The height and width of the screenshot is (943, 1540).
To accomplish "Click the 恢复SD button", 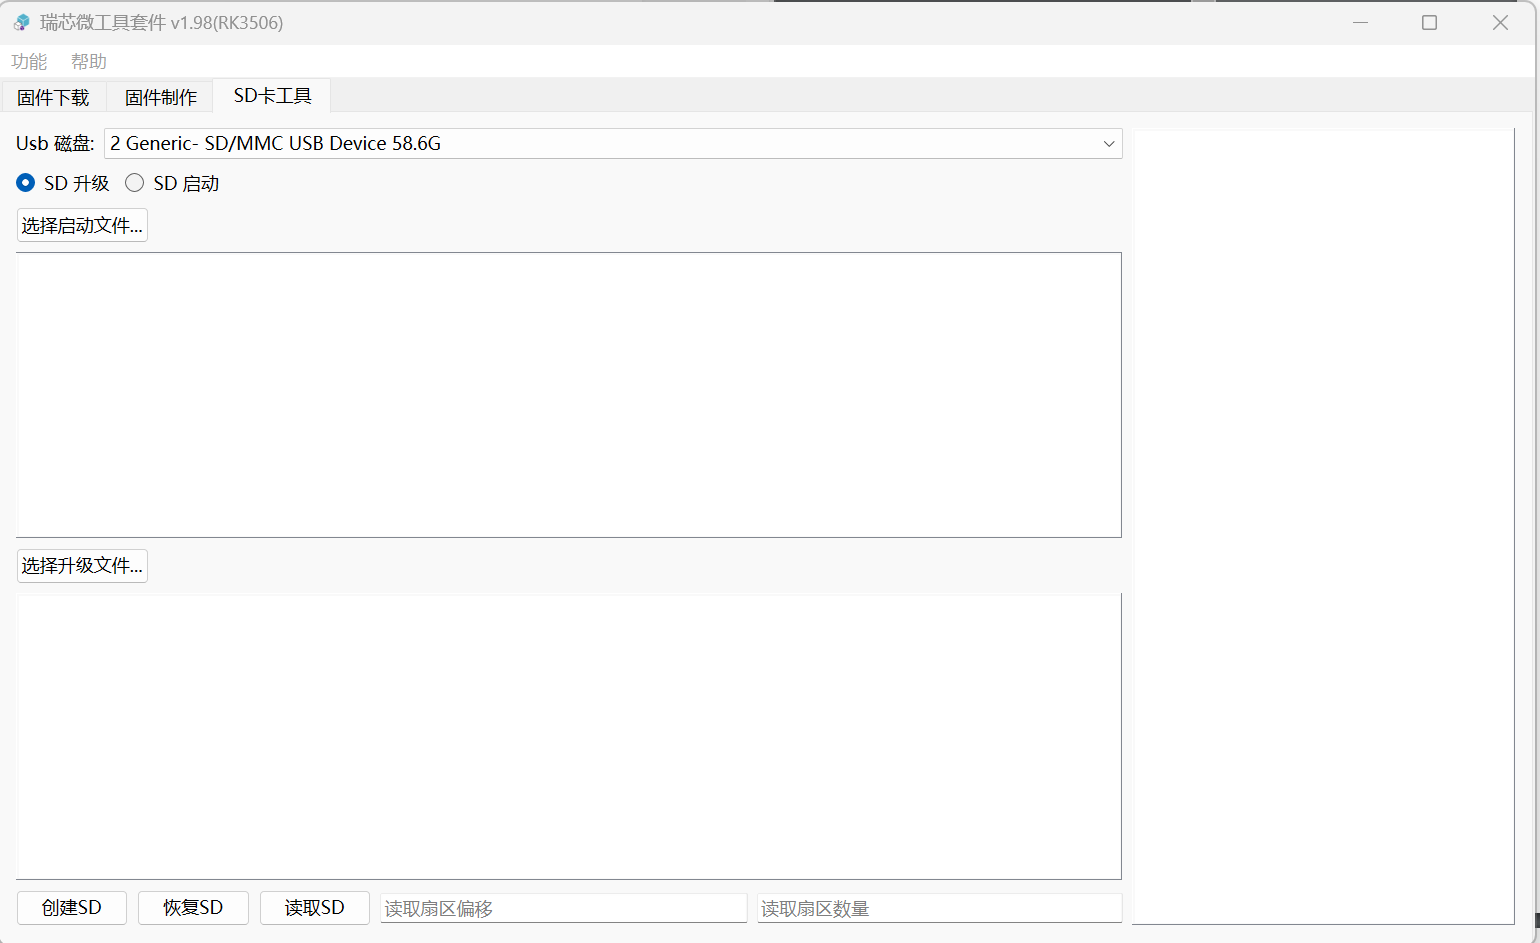I will (193, 907).
